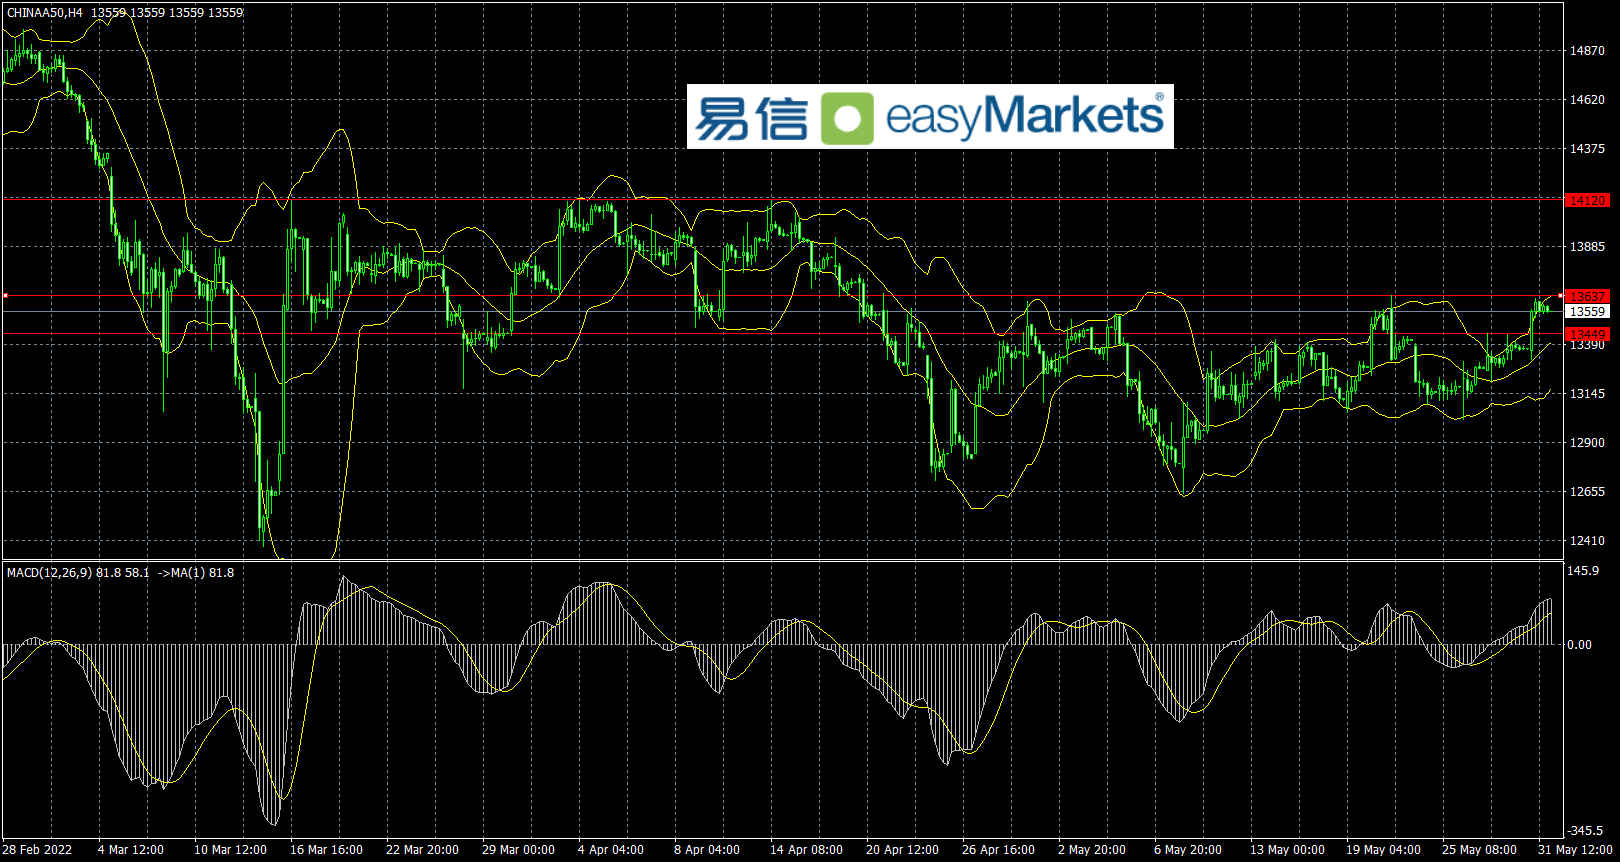Click the red 14120 price level label
Screen dimensions: 1620x862
[x=1587, y=200]
